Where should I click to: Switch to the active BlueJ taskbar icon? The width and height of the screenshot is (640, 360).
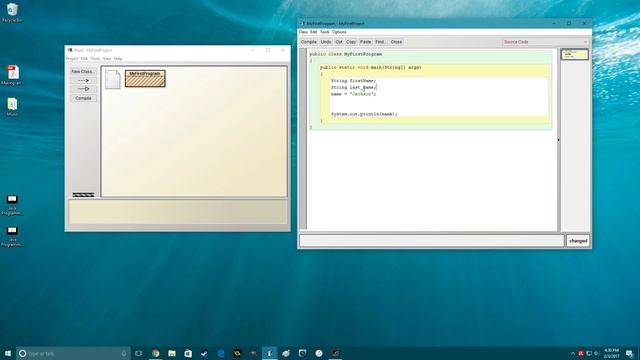[x=269, y=353]
